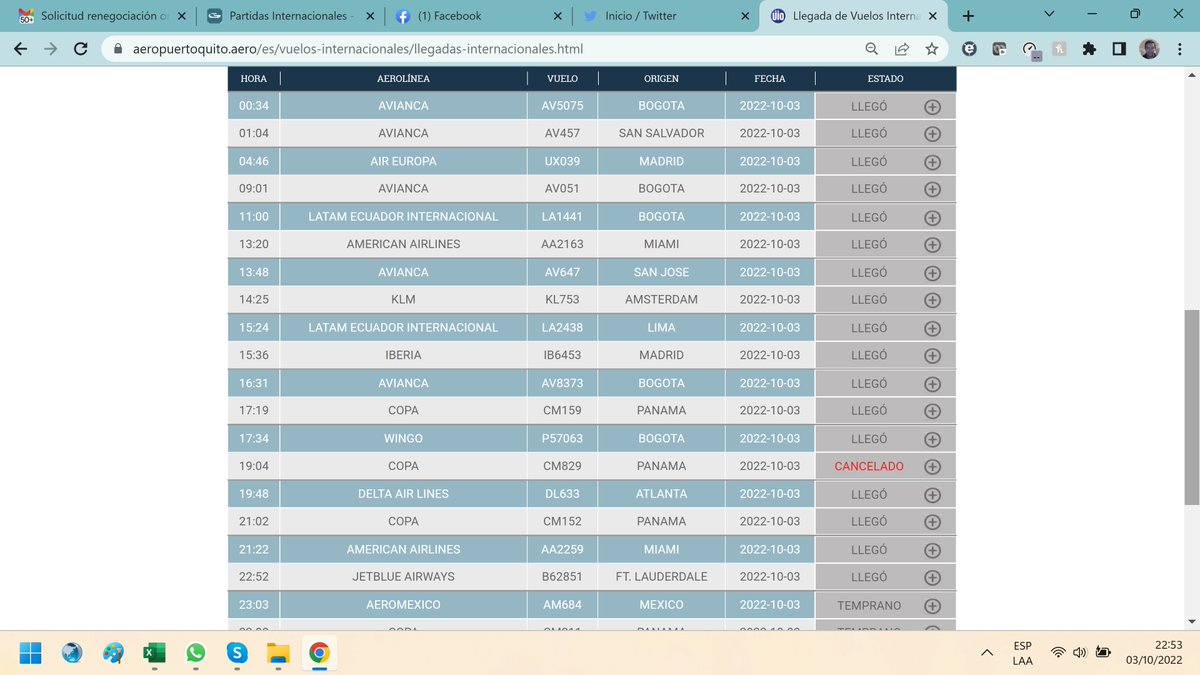Expand details for flight AV457 from San Salvador

click(932, 134)
